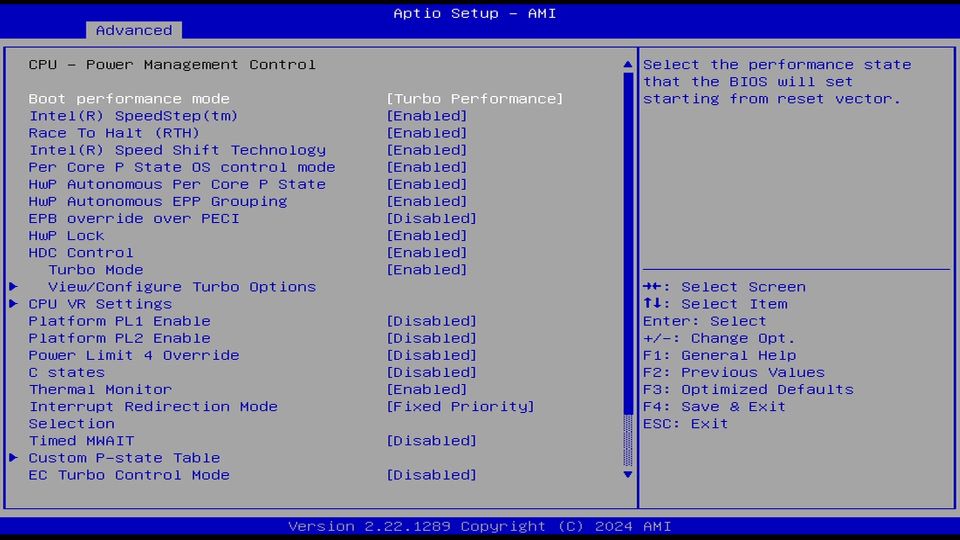Click F3: Optimized Defaults
The width and height of the screenshot is (960, 540).
pyautogui.click(x=748, y=390)
